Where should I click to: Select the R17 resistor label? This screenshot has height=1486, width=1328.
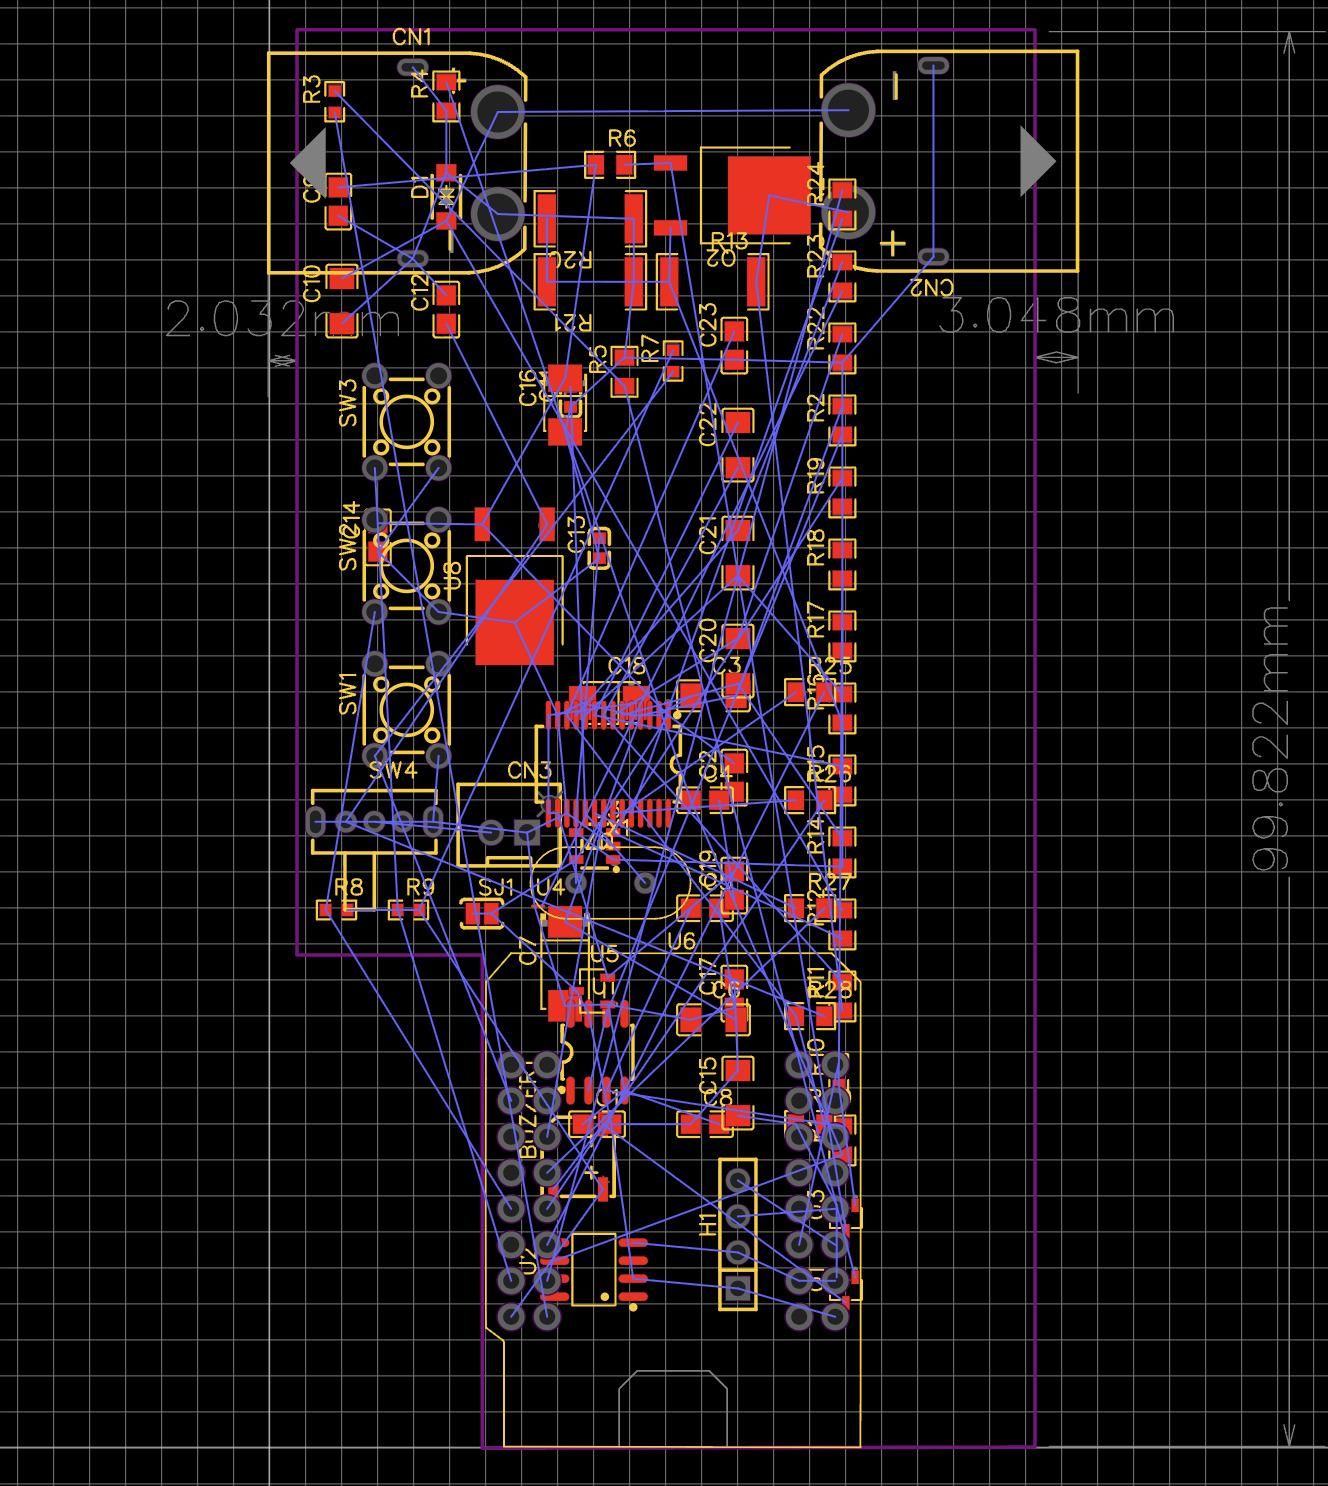tap(815, 620)
